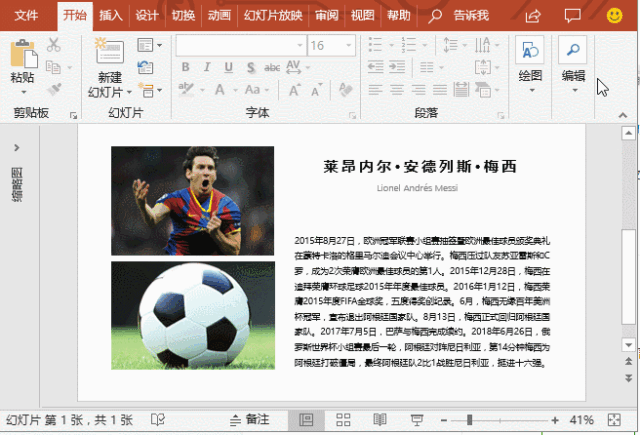Viewport: 640px width, 435px height.
Task: Click the text direction icon
Action: pos(482,44)
